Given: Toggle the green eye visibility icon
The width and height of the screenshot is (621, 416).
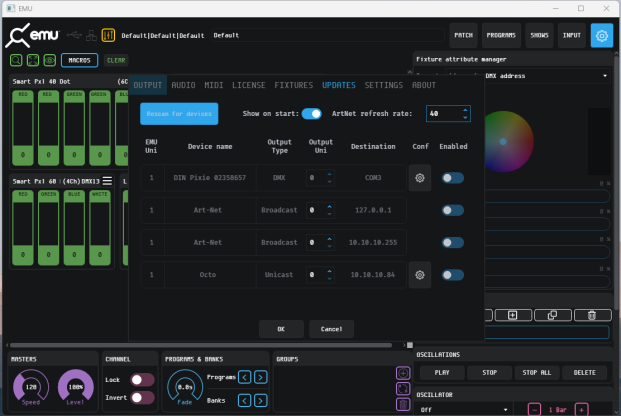Looking at the screenshot, I should [50, 60].
